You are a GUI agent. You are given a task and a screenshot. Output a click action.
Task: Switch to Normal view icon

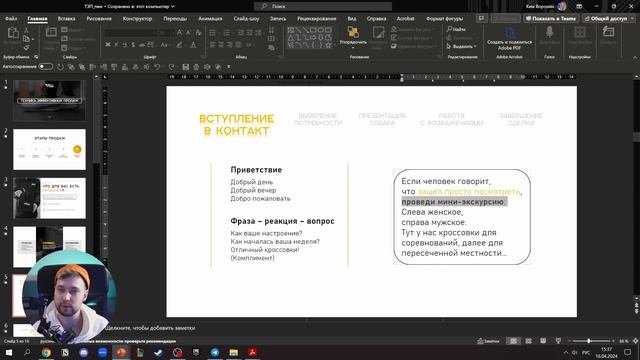(513, 341)
